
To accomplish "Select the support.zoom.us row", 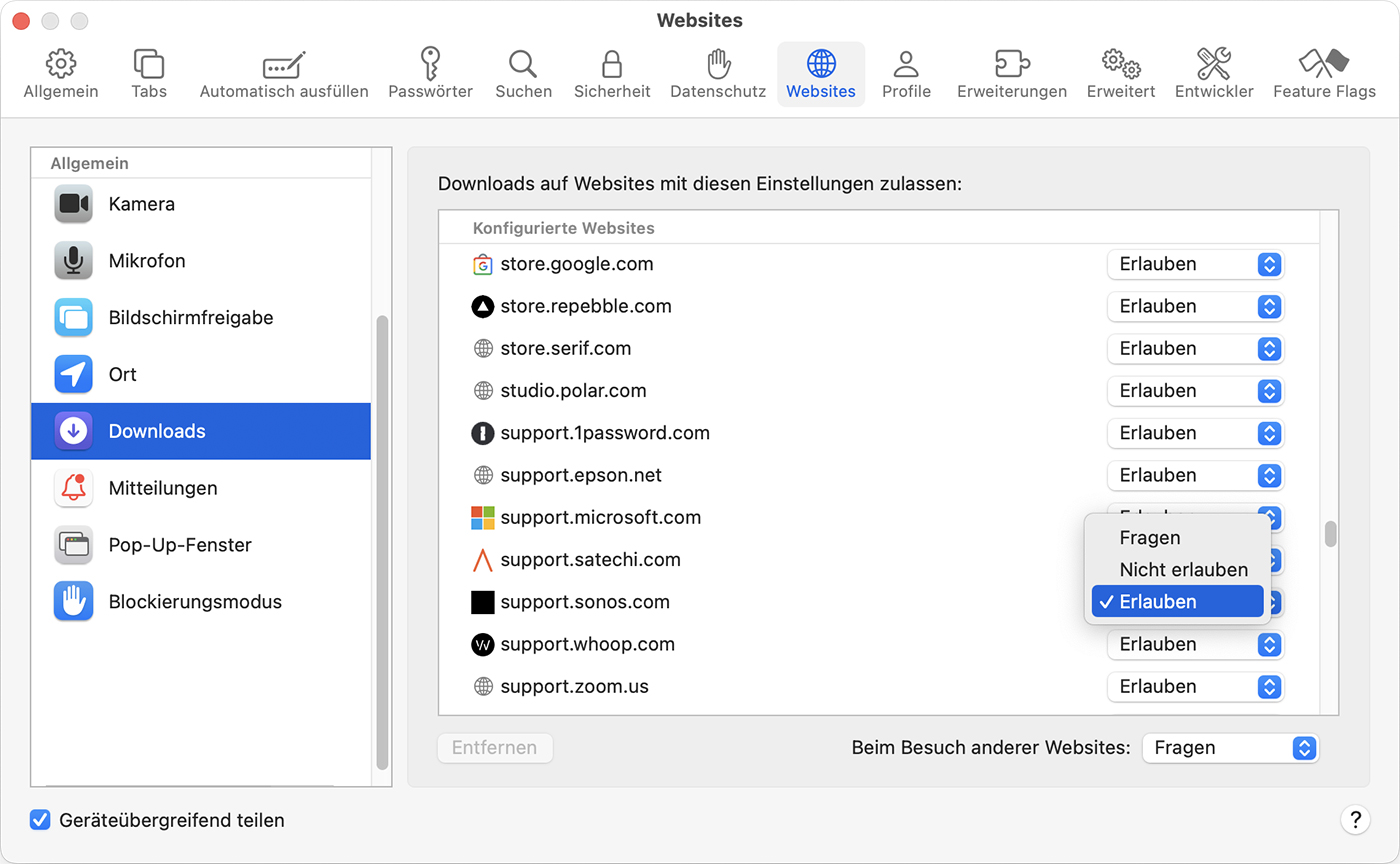I will 880,687.
